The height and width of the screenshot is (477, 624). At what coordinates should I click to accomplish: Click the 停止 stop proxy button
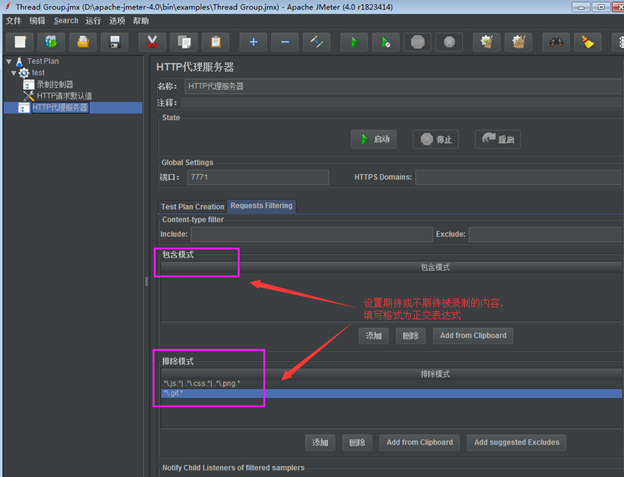click(x=436, y=139)
